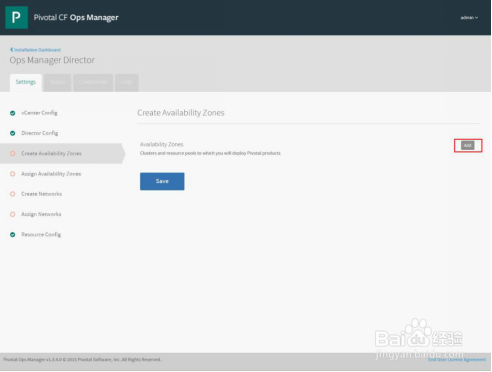Click the clusters and resource pools description
Viewport: 492px width, 372px height.
[210, 153]
